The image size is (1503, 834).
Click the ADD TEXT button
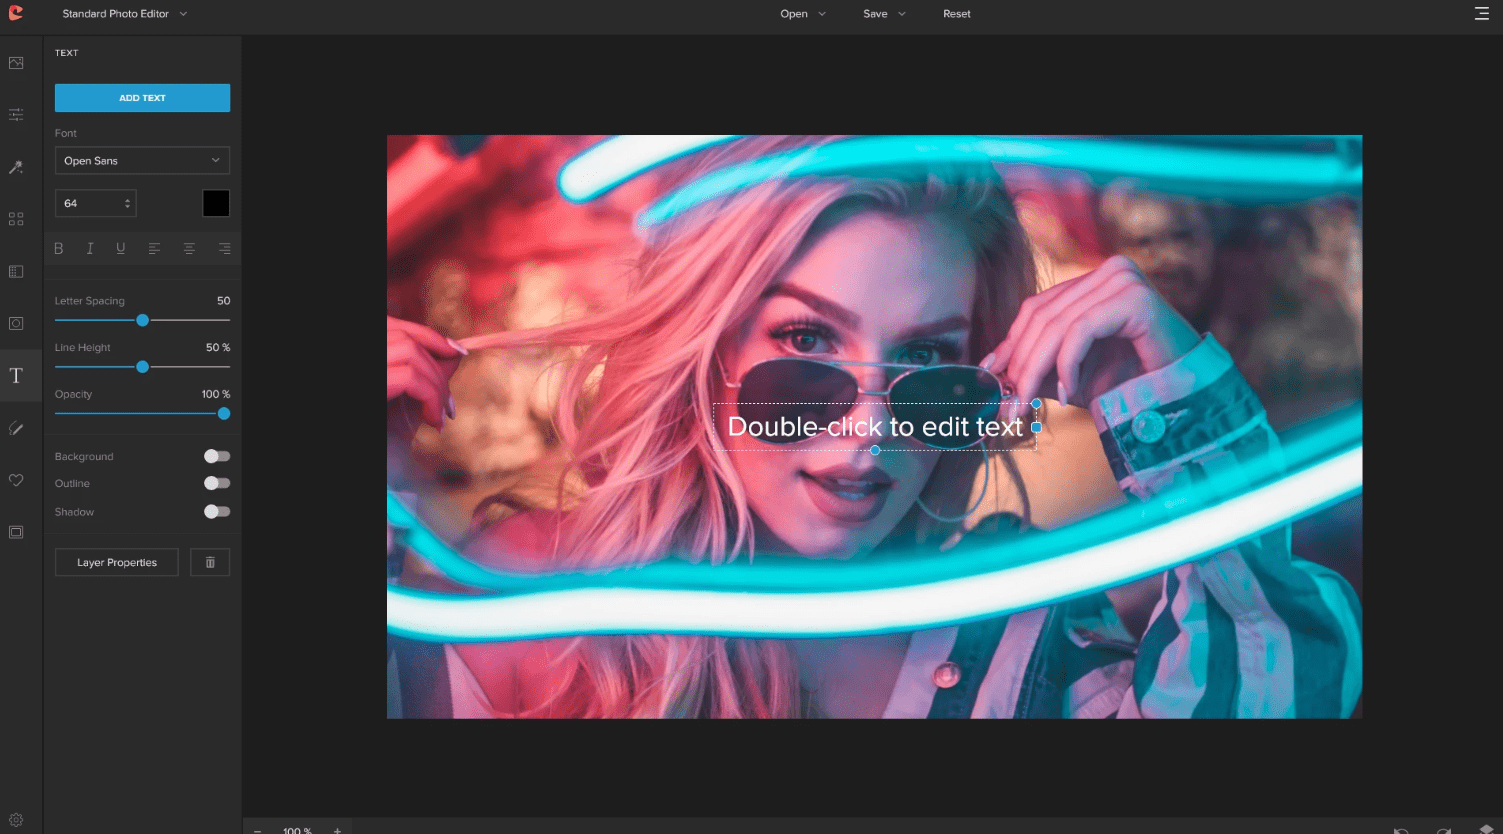click(x=142, y=97)
